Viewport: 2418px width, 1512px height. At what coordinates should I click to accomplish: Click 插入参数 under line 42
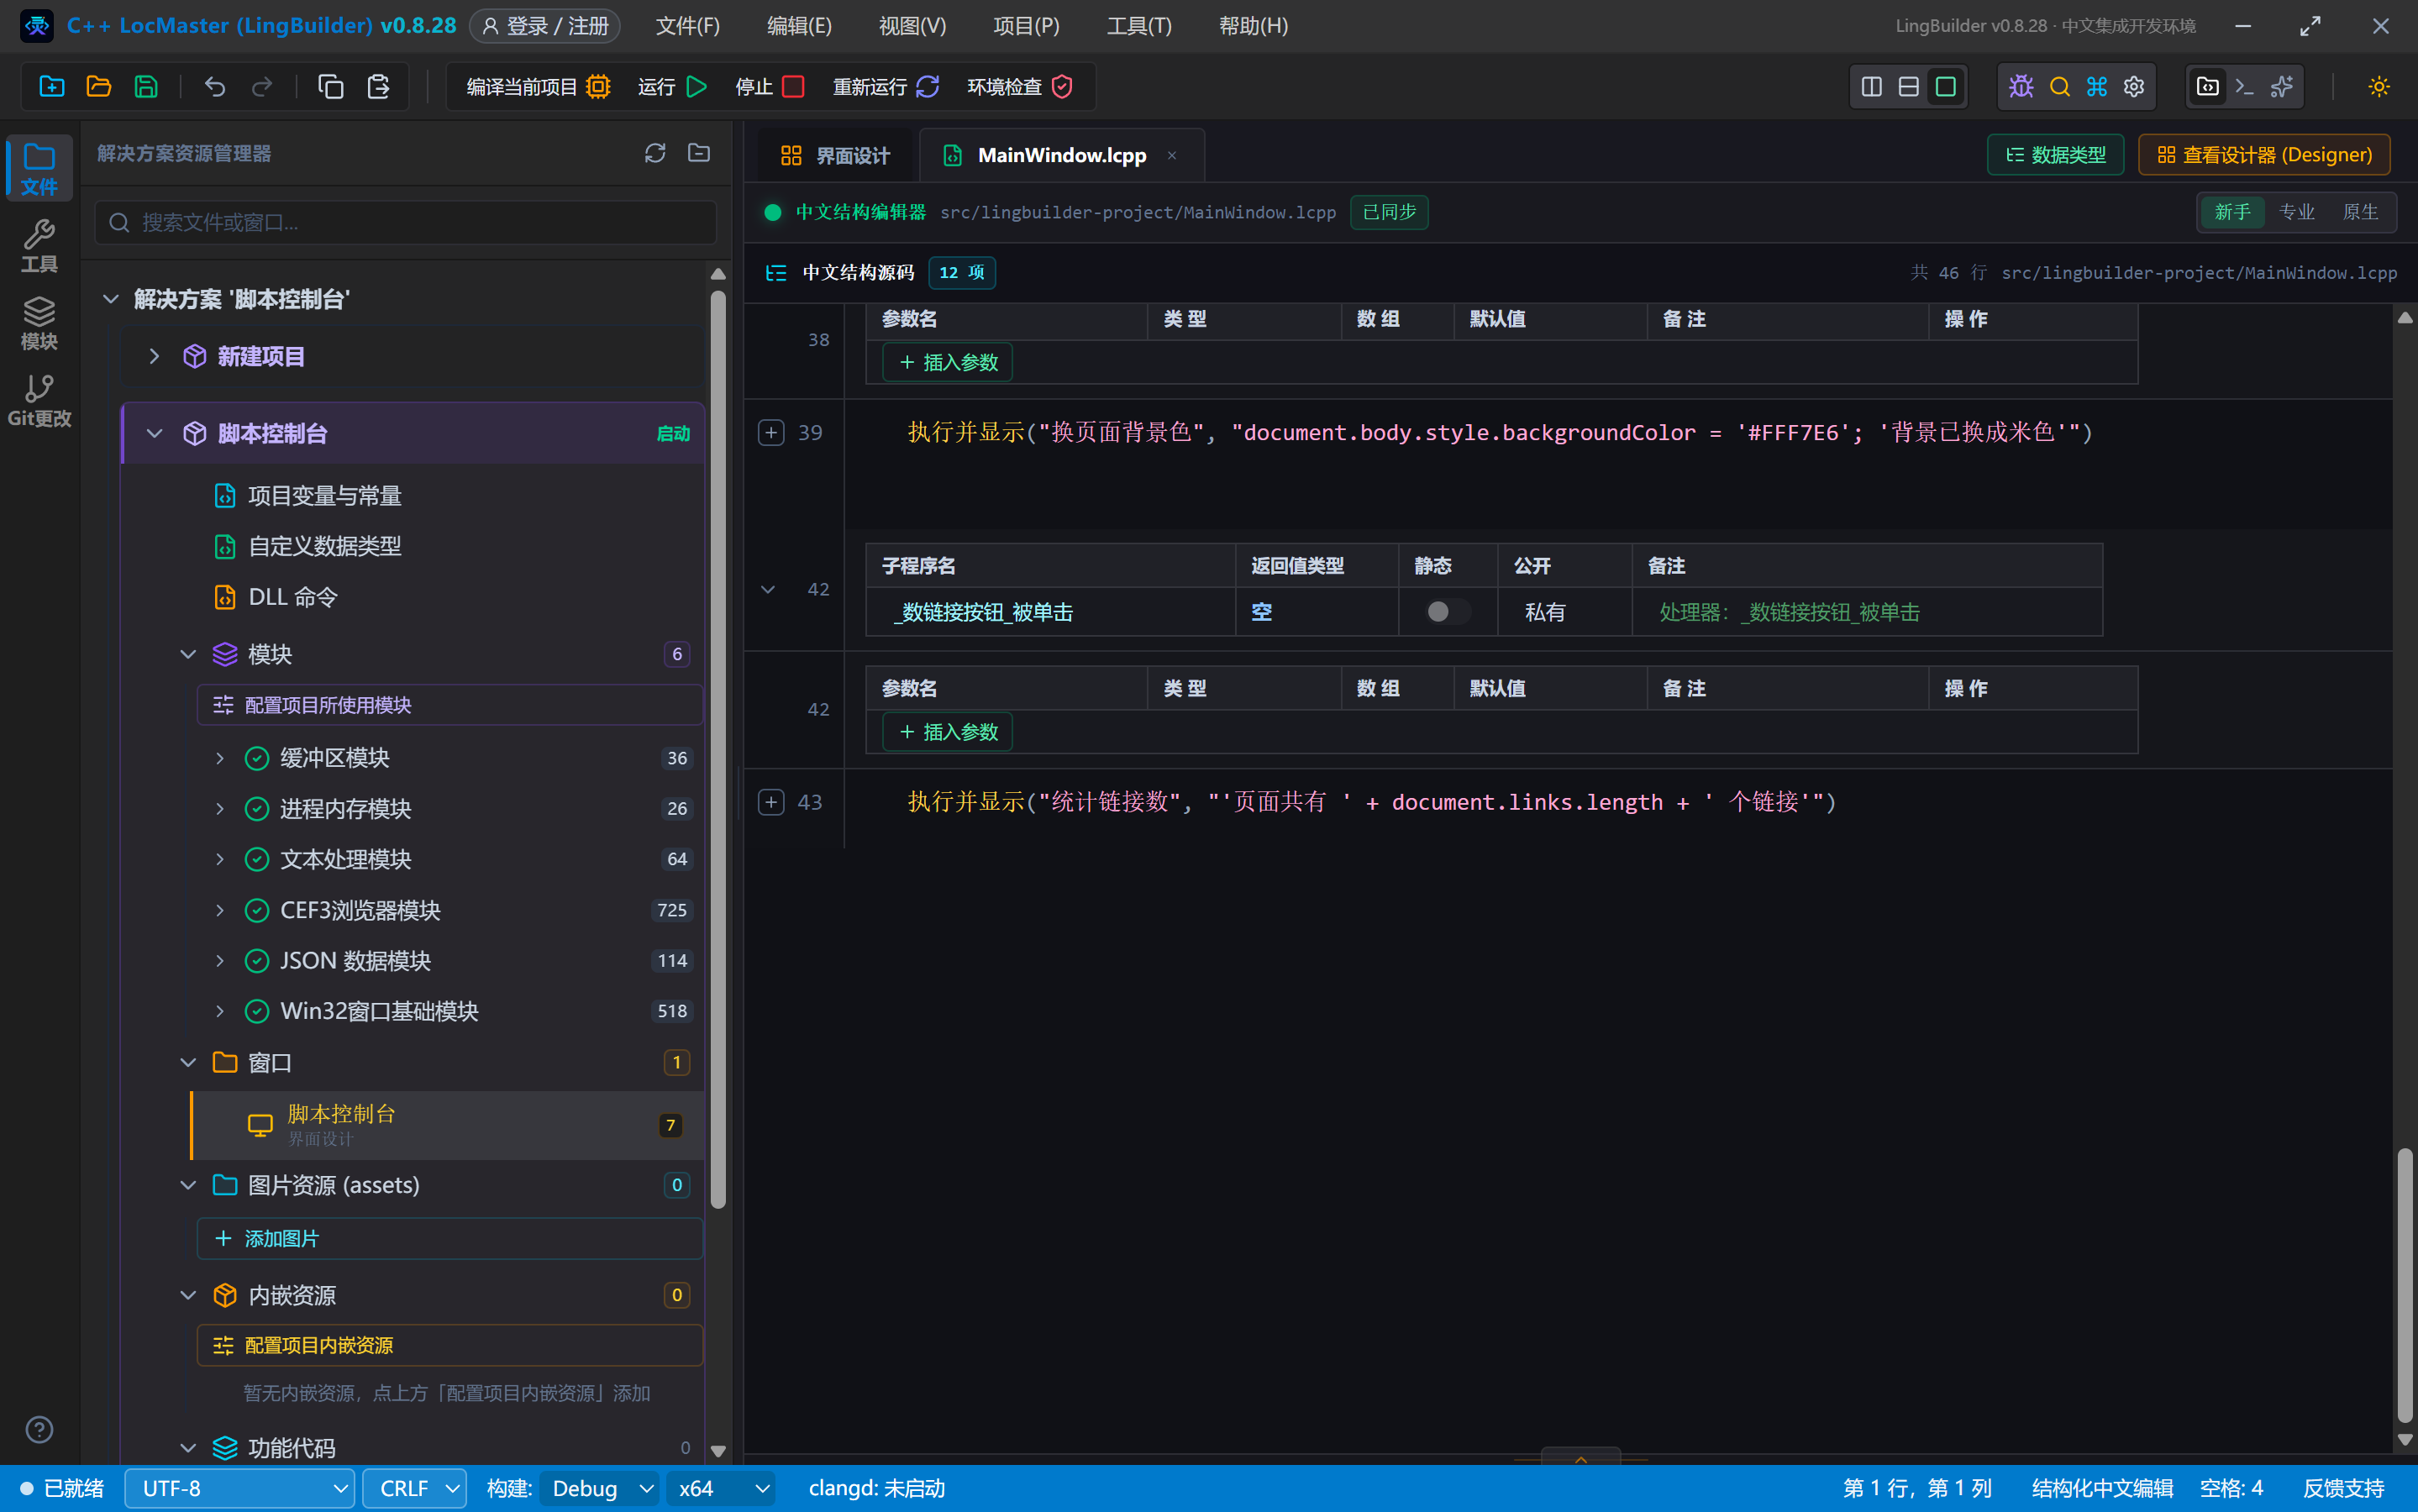pos(948,731)
